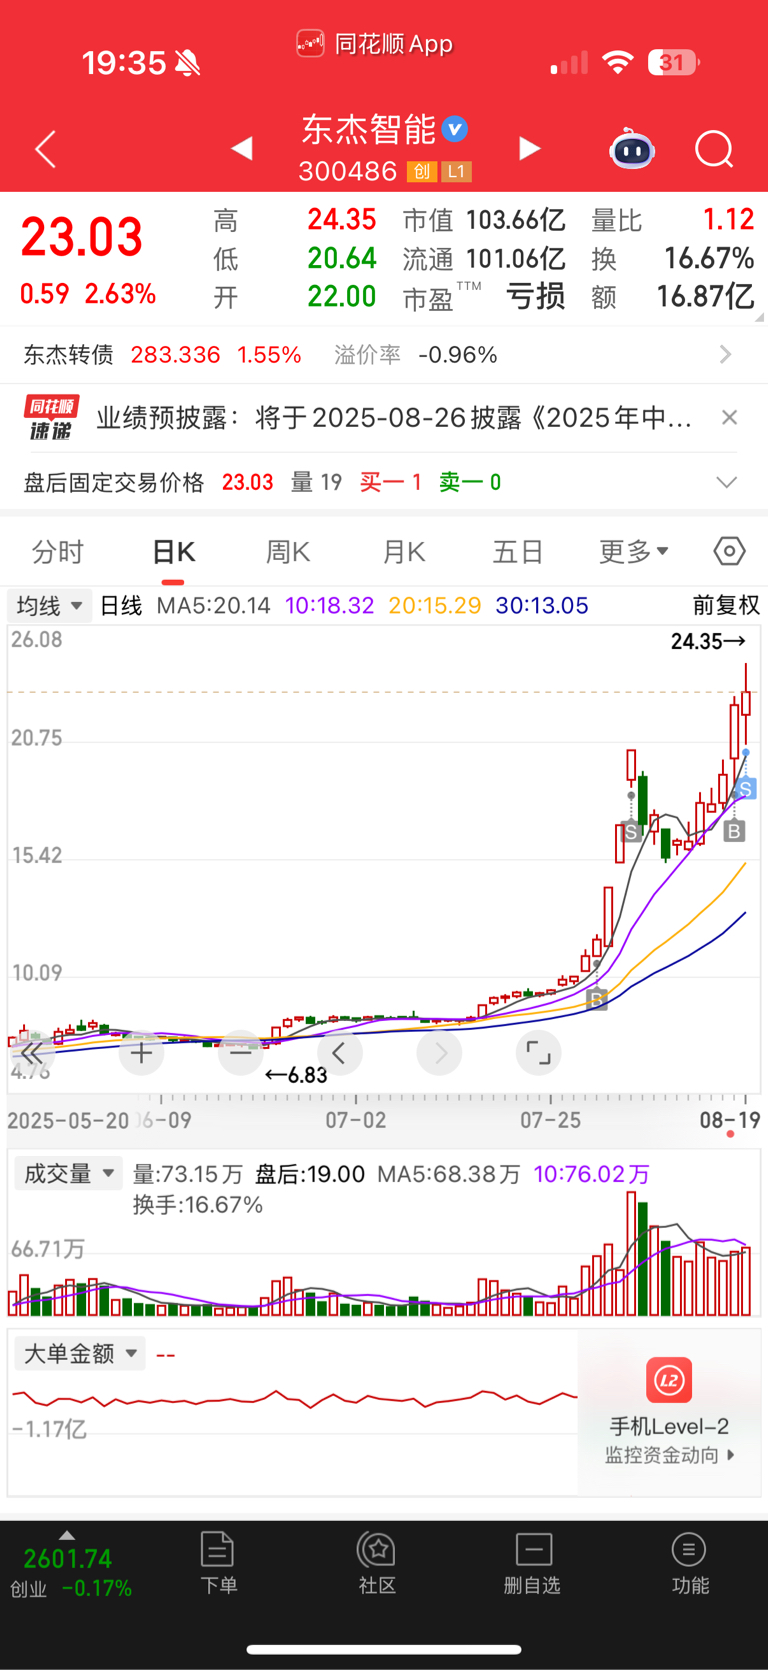Dismiss the 业绩预披露 news banner
This screenshot has height=1670, width=768.
(730, 417)
